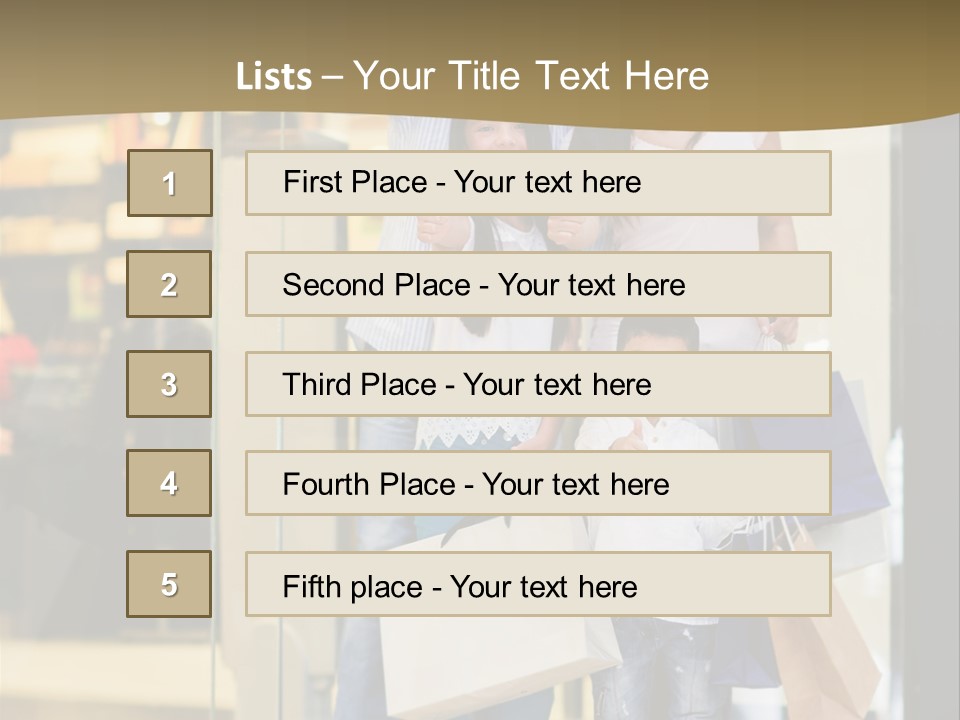
Task: Select the number 2 box
Action: [x=169, y=284]
